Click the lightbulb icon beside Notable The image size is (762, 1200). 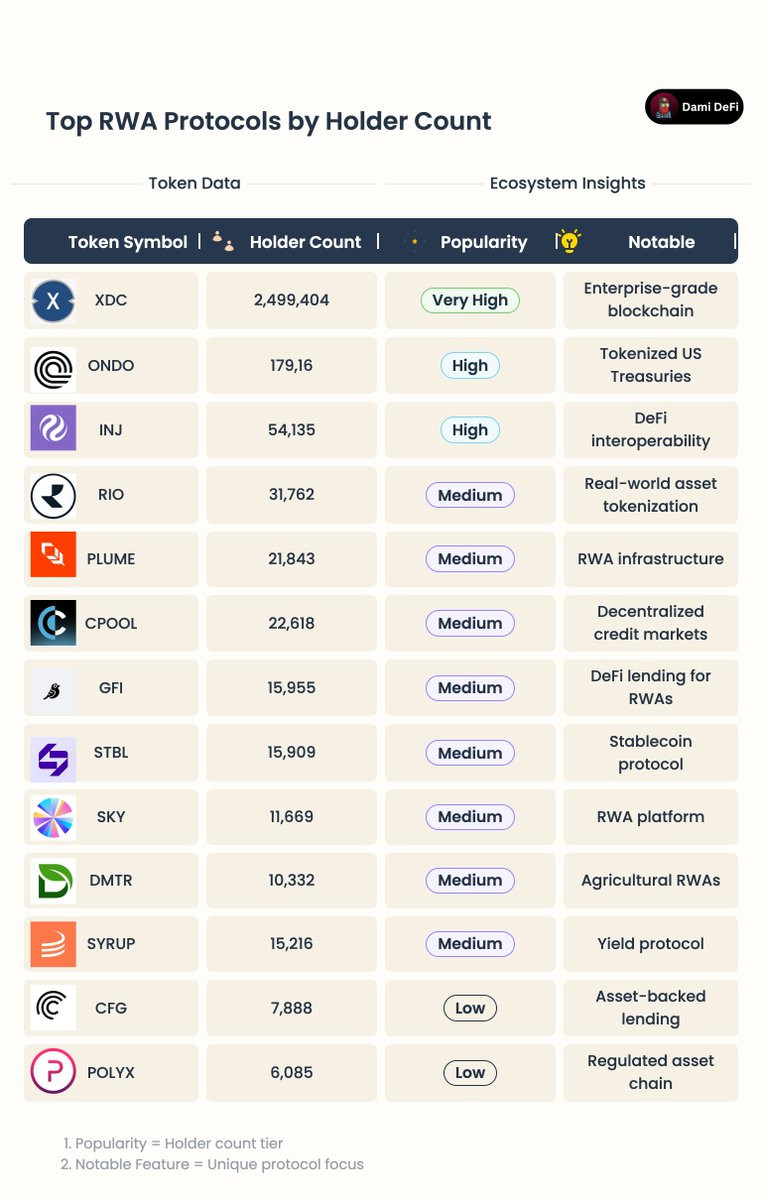point(569,241)
